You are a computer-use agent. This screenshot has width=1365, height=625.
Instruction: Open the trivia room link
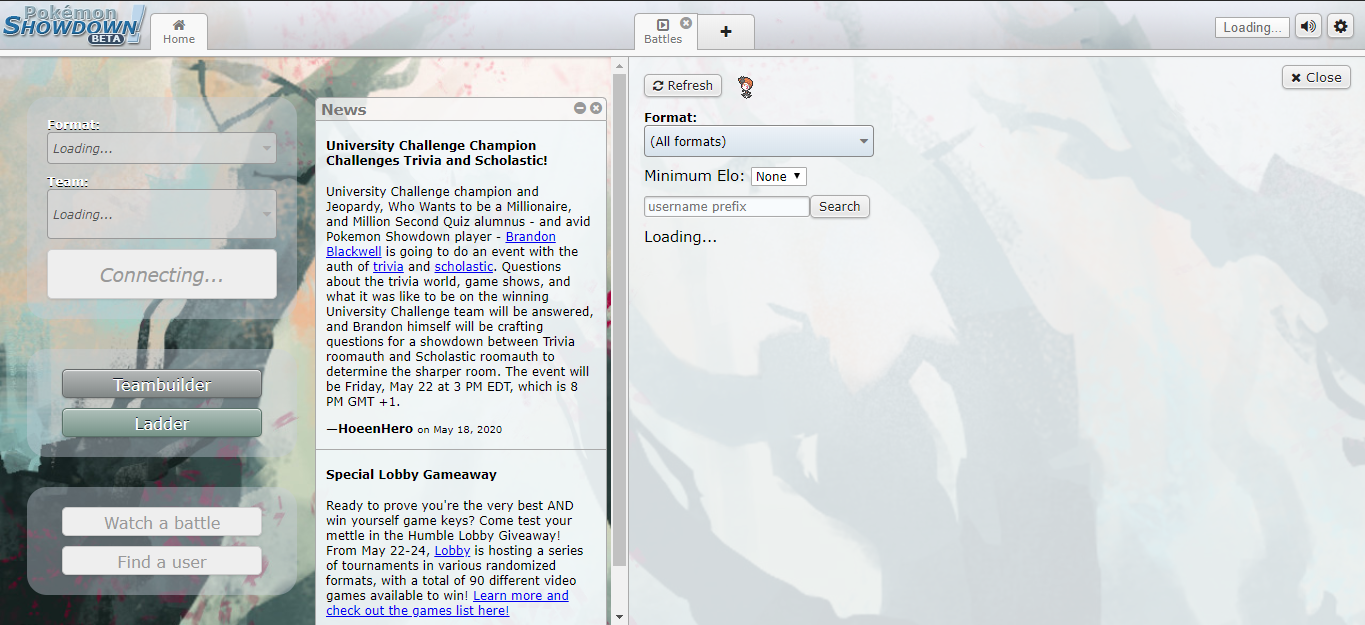point(388,267)
